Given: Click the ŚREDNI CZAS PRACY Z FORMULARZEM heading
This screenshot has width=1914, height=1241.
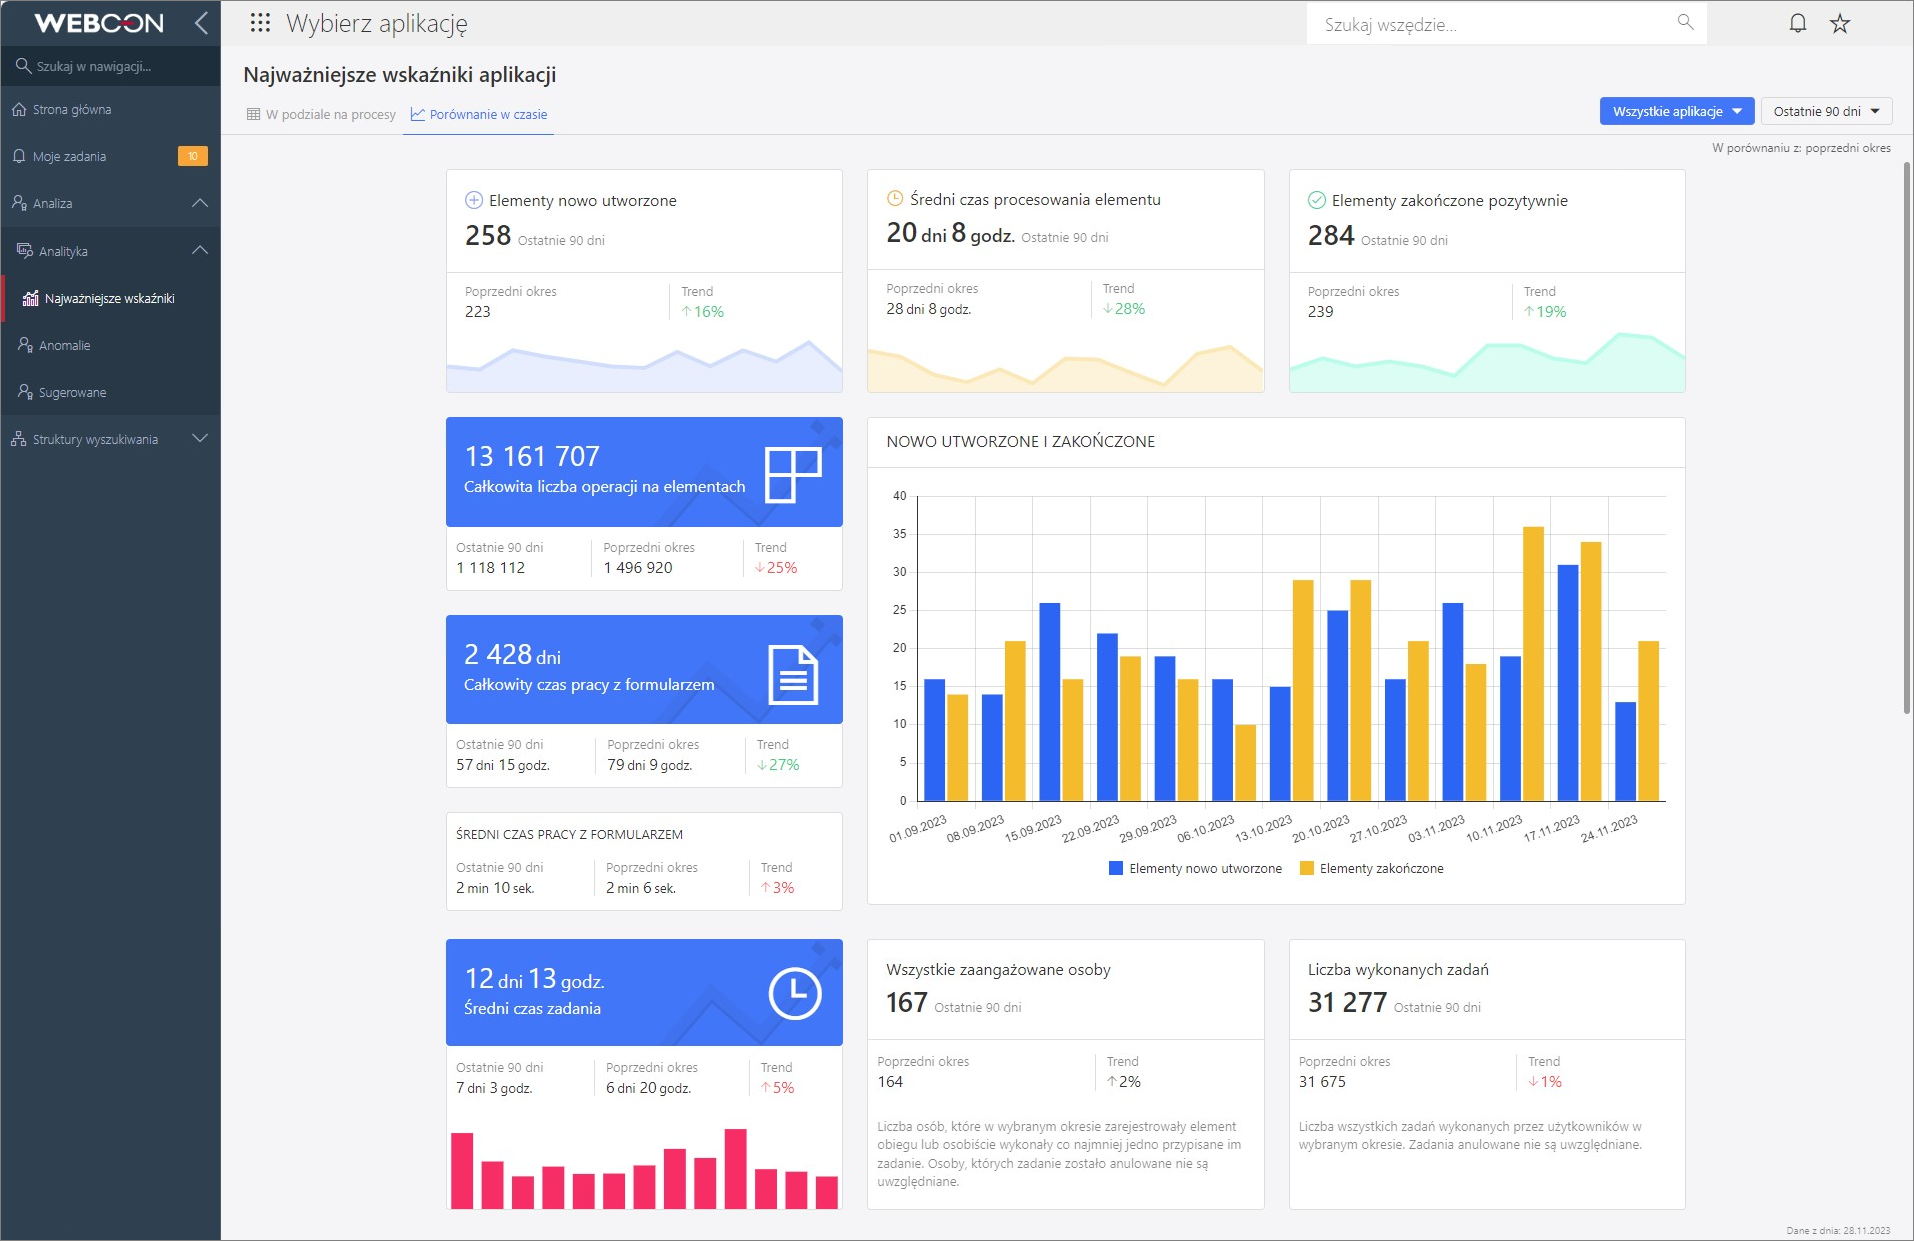Looking at the screenshot, I should point(569,834).
